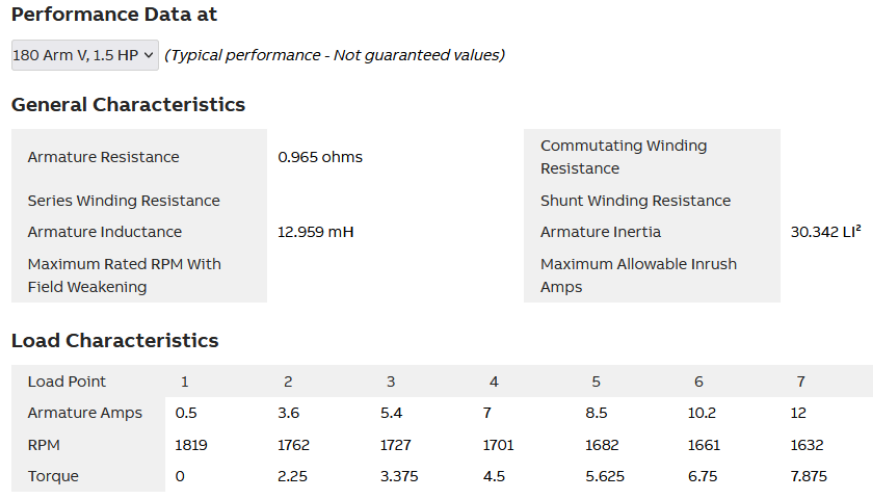Click Maximum Rated RPM With Field Weakening

pos(124,275)
